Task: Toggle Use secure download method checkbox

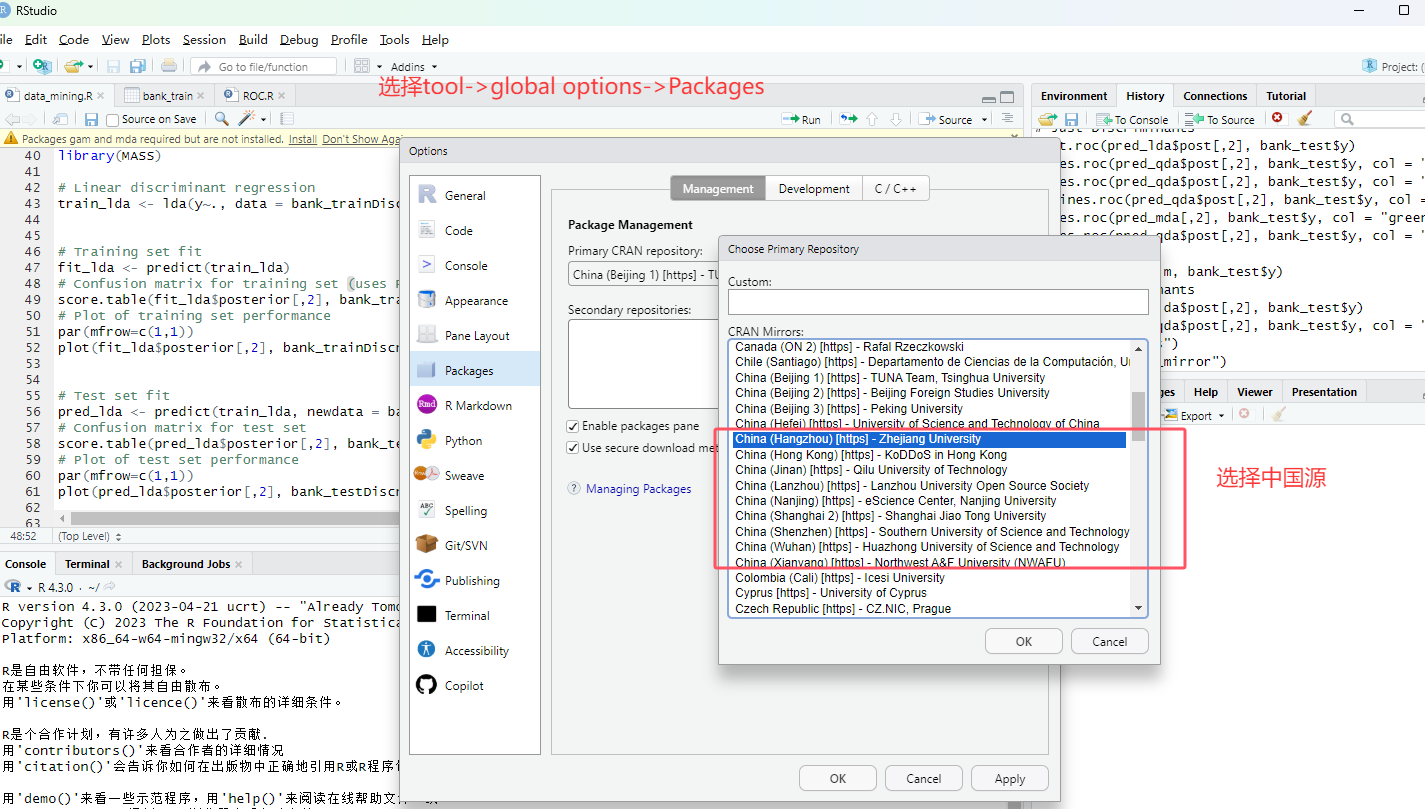Action: [574, 448]
